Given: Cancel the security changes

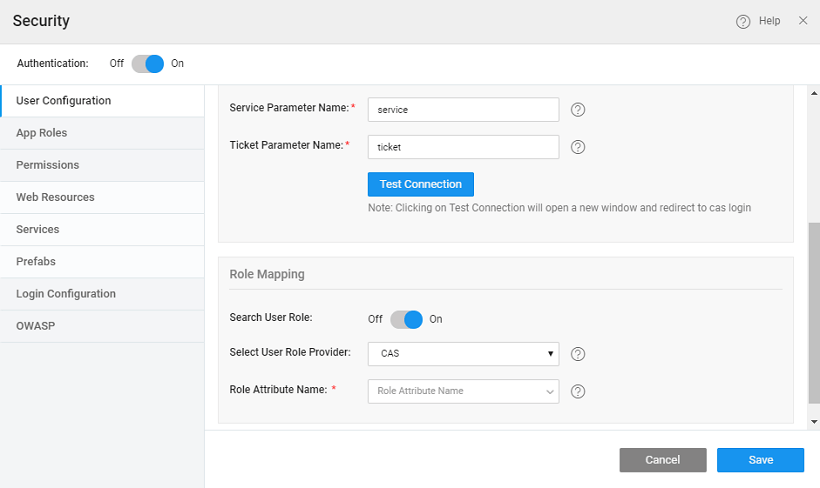Looking at the screenshot, I should tap(662, 460).
